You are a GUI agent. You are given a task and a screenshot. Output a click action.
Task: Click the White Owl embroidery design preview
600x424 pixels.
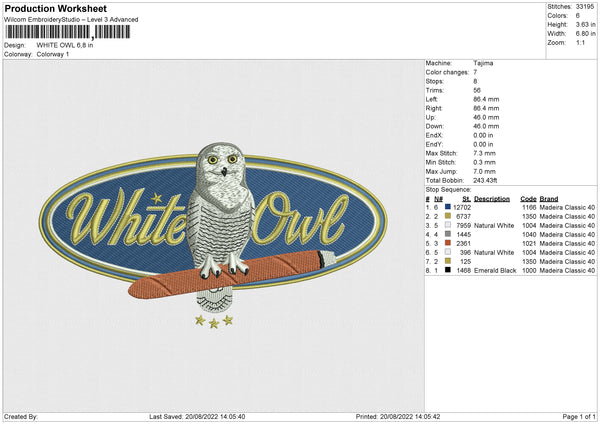pos(213,235)
